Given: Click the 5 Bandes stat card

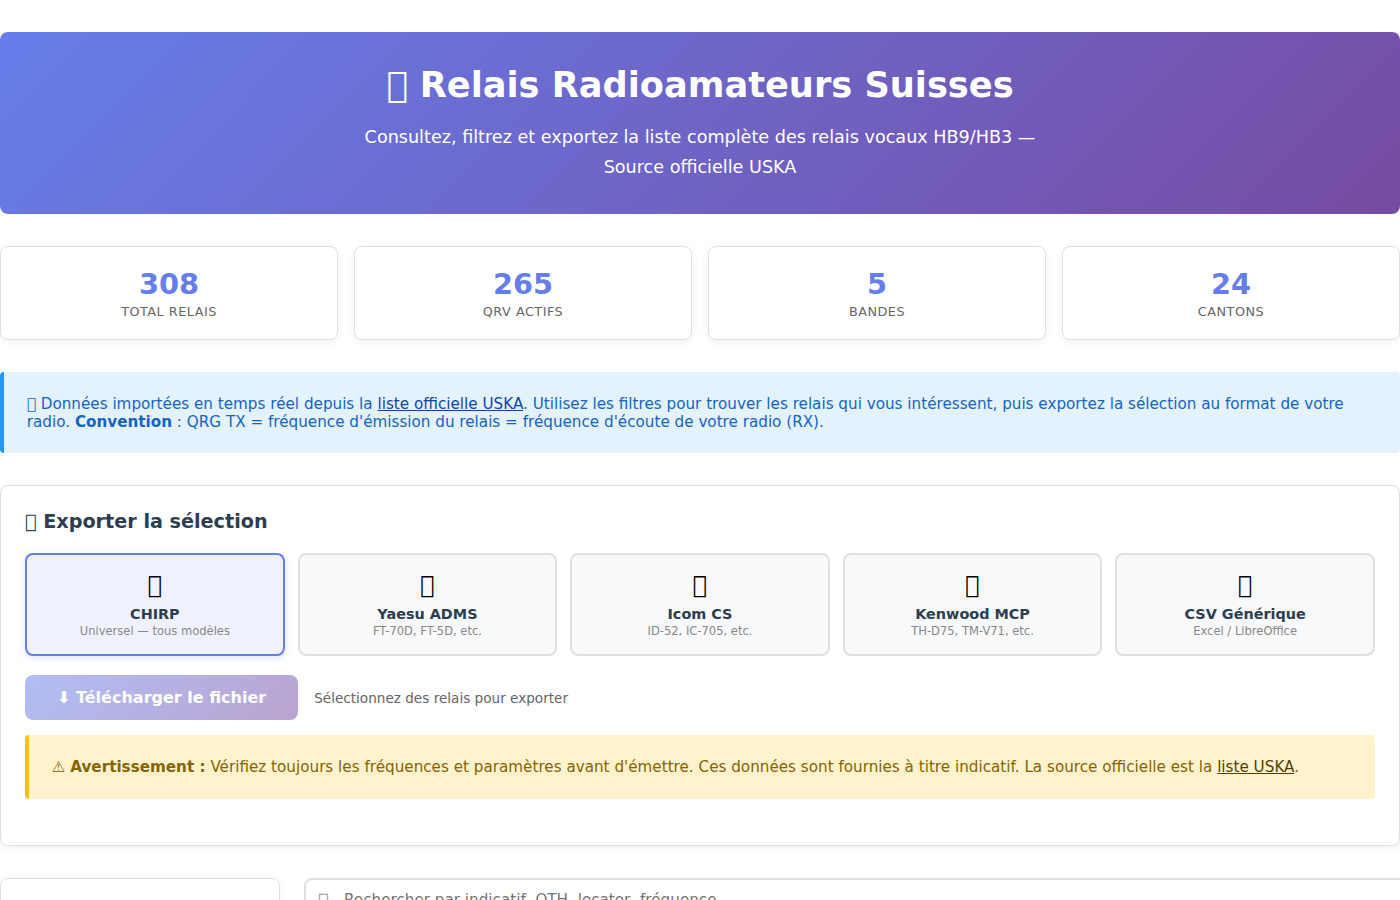Looking at the screenshot, I should point(877,293).
